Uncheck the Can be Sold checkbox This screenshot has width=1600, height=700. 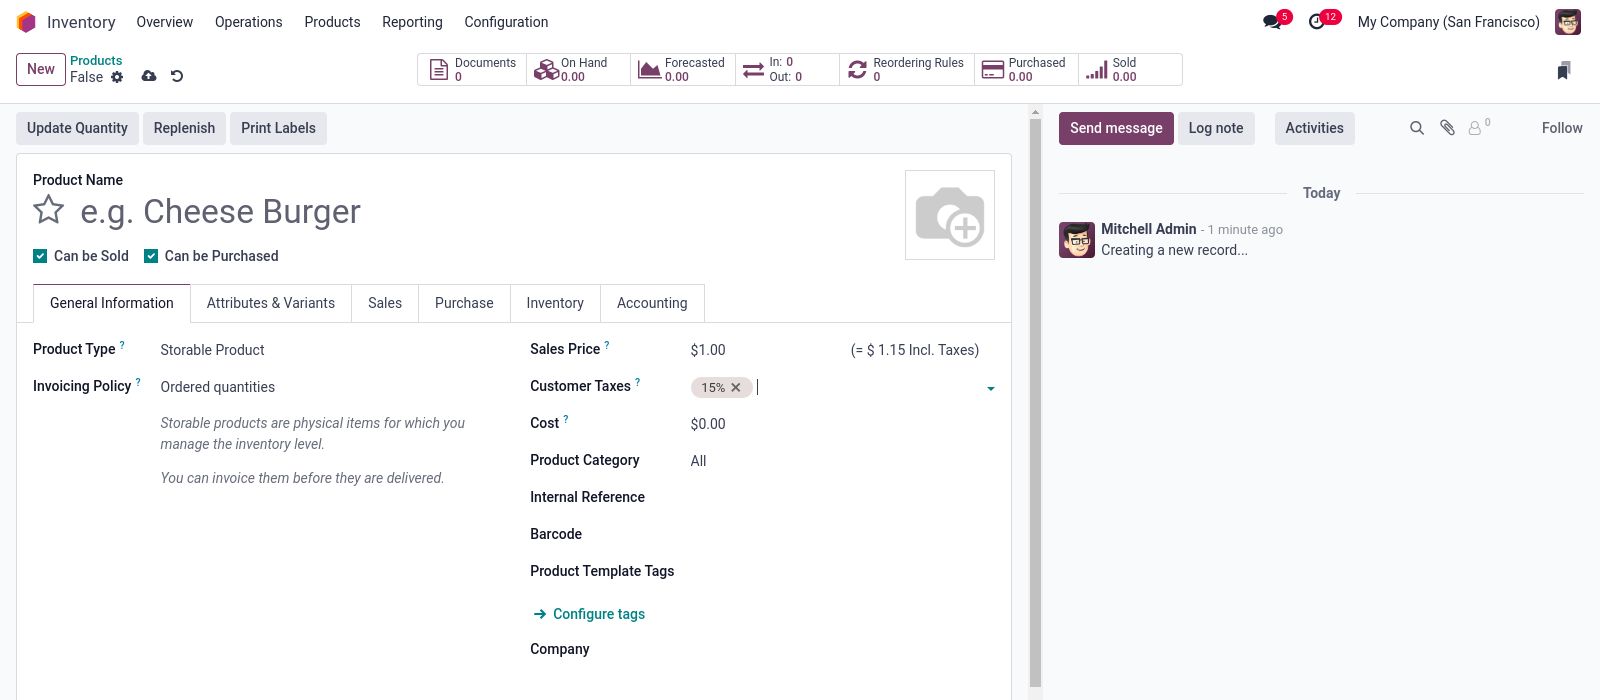coord(40,256)
